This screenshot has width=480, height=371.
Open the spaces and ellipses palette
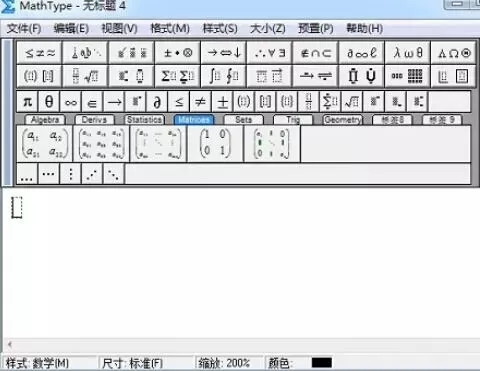coord(85,53)
